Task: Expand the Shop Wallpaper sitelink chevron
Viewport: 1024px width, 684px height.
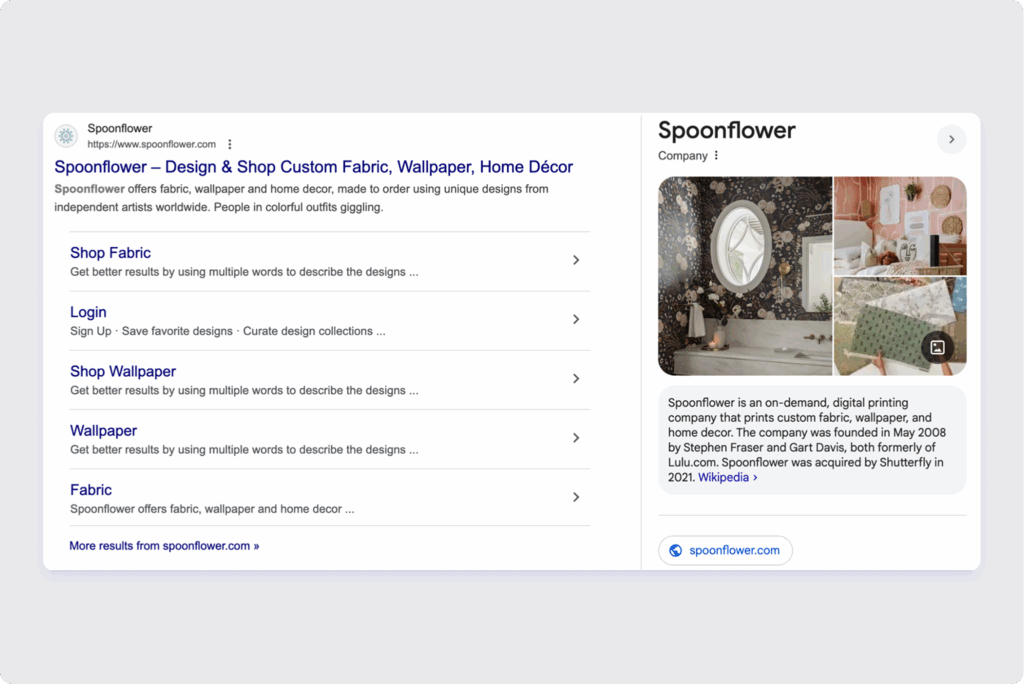Action: coord(576,379)
